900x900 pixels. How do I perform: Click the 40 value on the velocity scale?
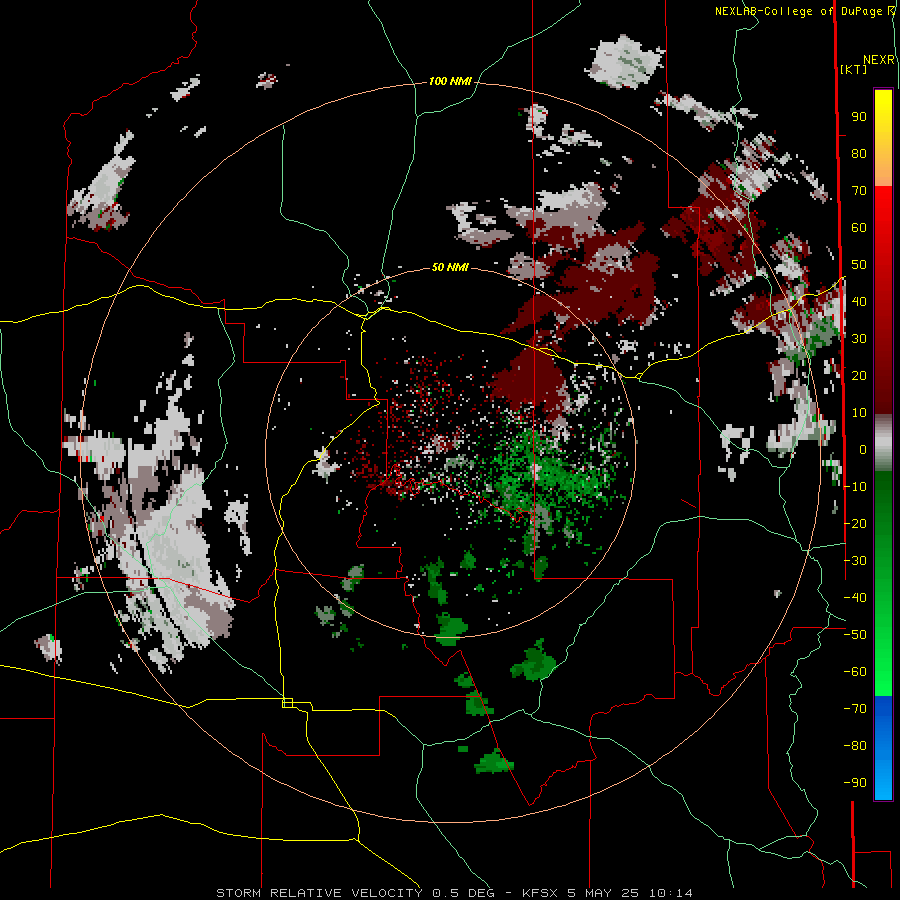click(x=859, y=302)
